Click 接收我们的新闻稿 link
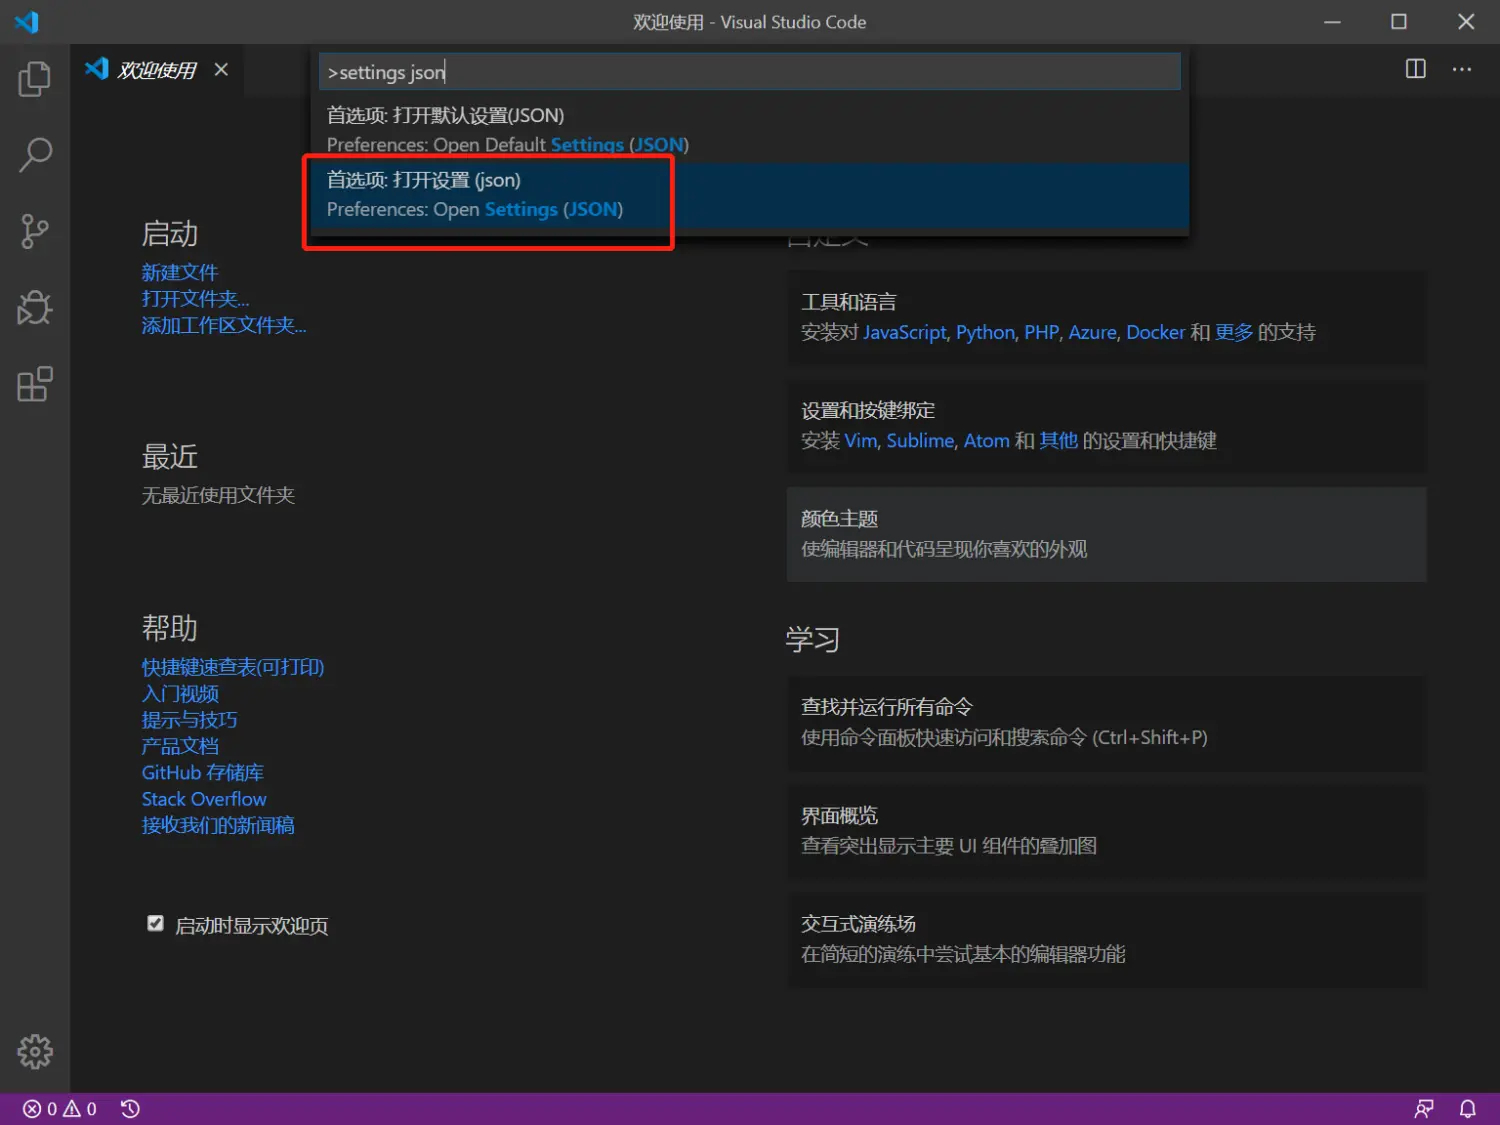 [218, 825]
